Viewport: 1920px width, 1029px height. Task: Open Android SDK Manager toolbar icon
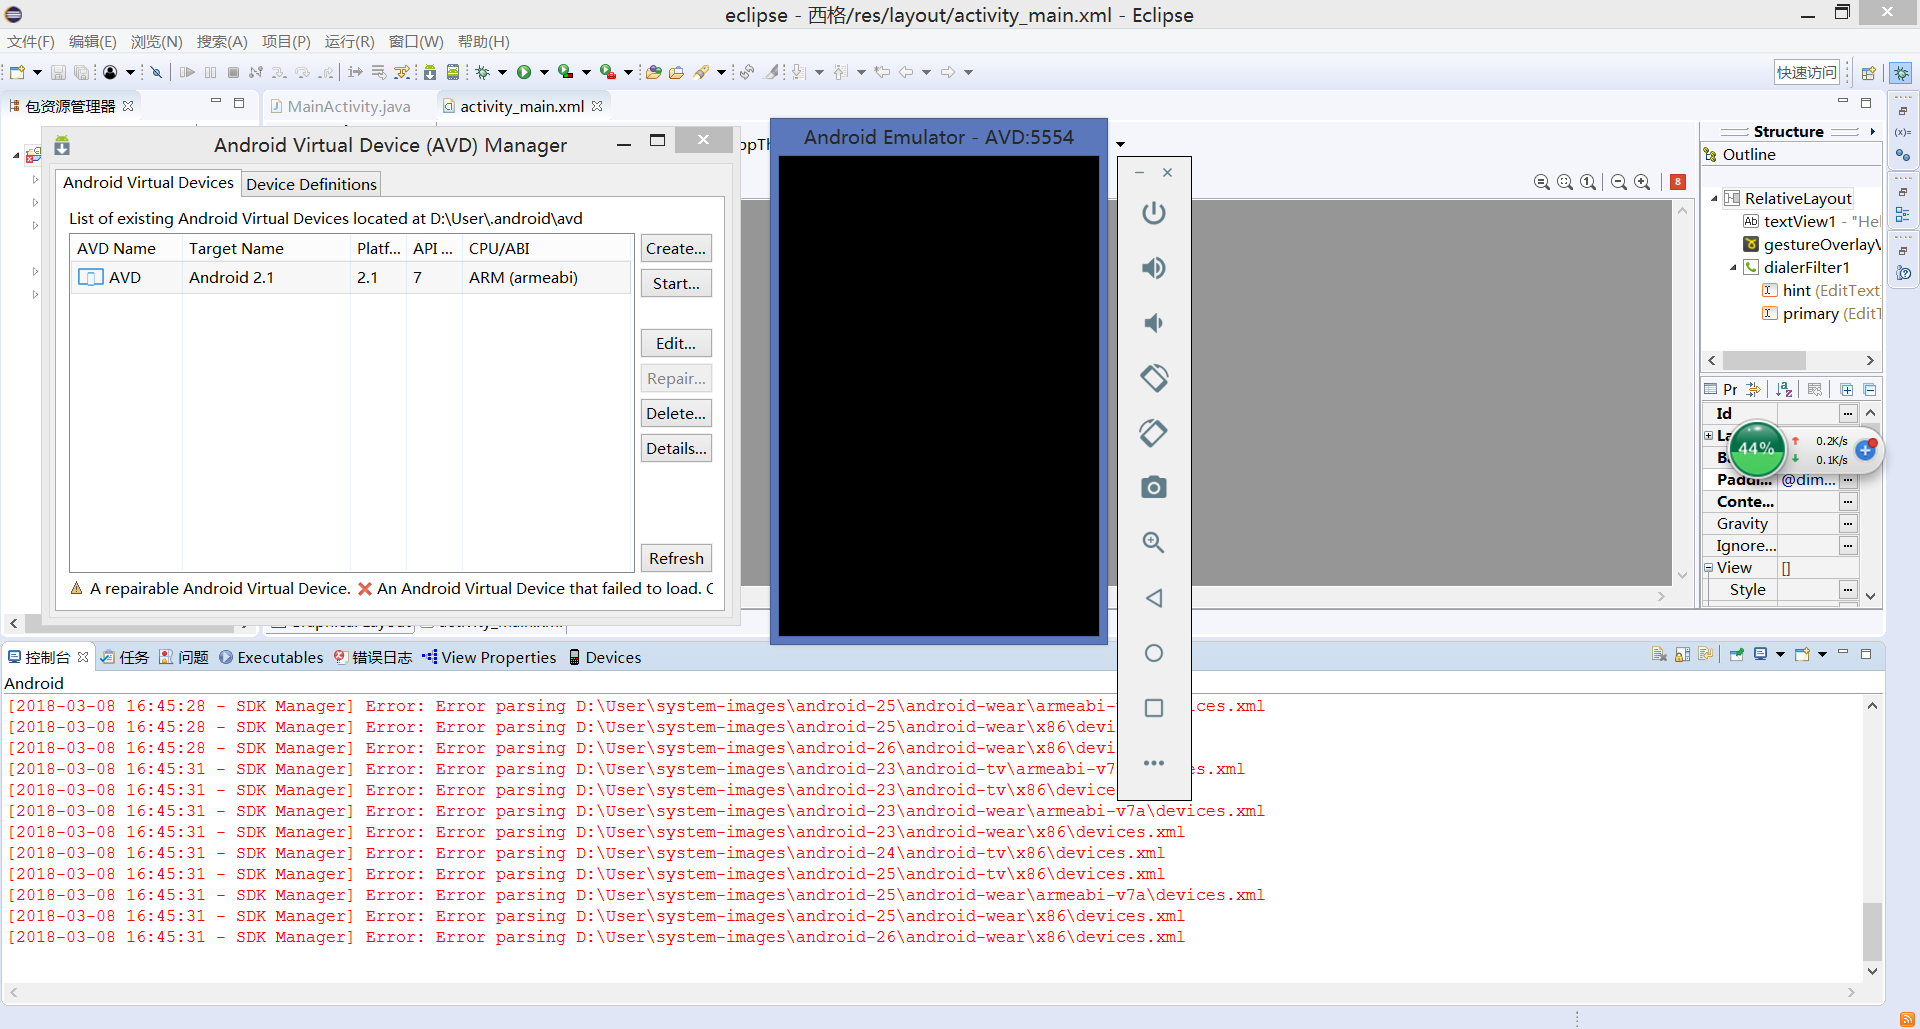430,72
